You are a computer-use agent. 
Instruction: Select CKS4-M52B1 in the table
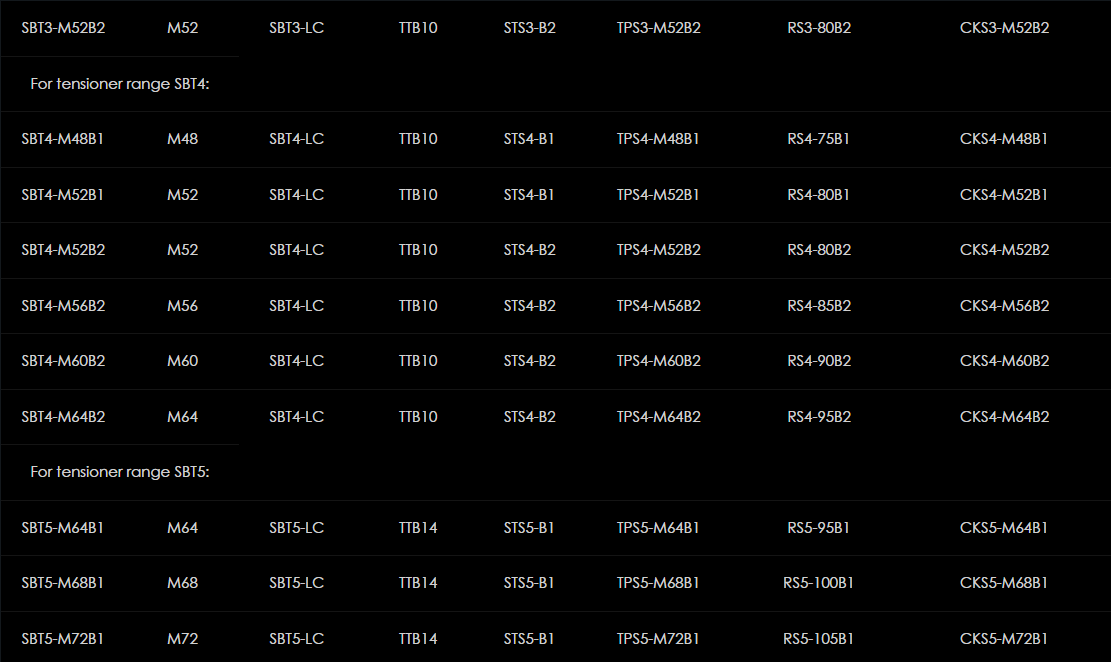(x=1004, y=195)
